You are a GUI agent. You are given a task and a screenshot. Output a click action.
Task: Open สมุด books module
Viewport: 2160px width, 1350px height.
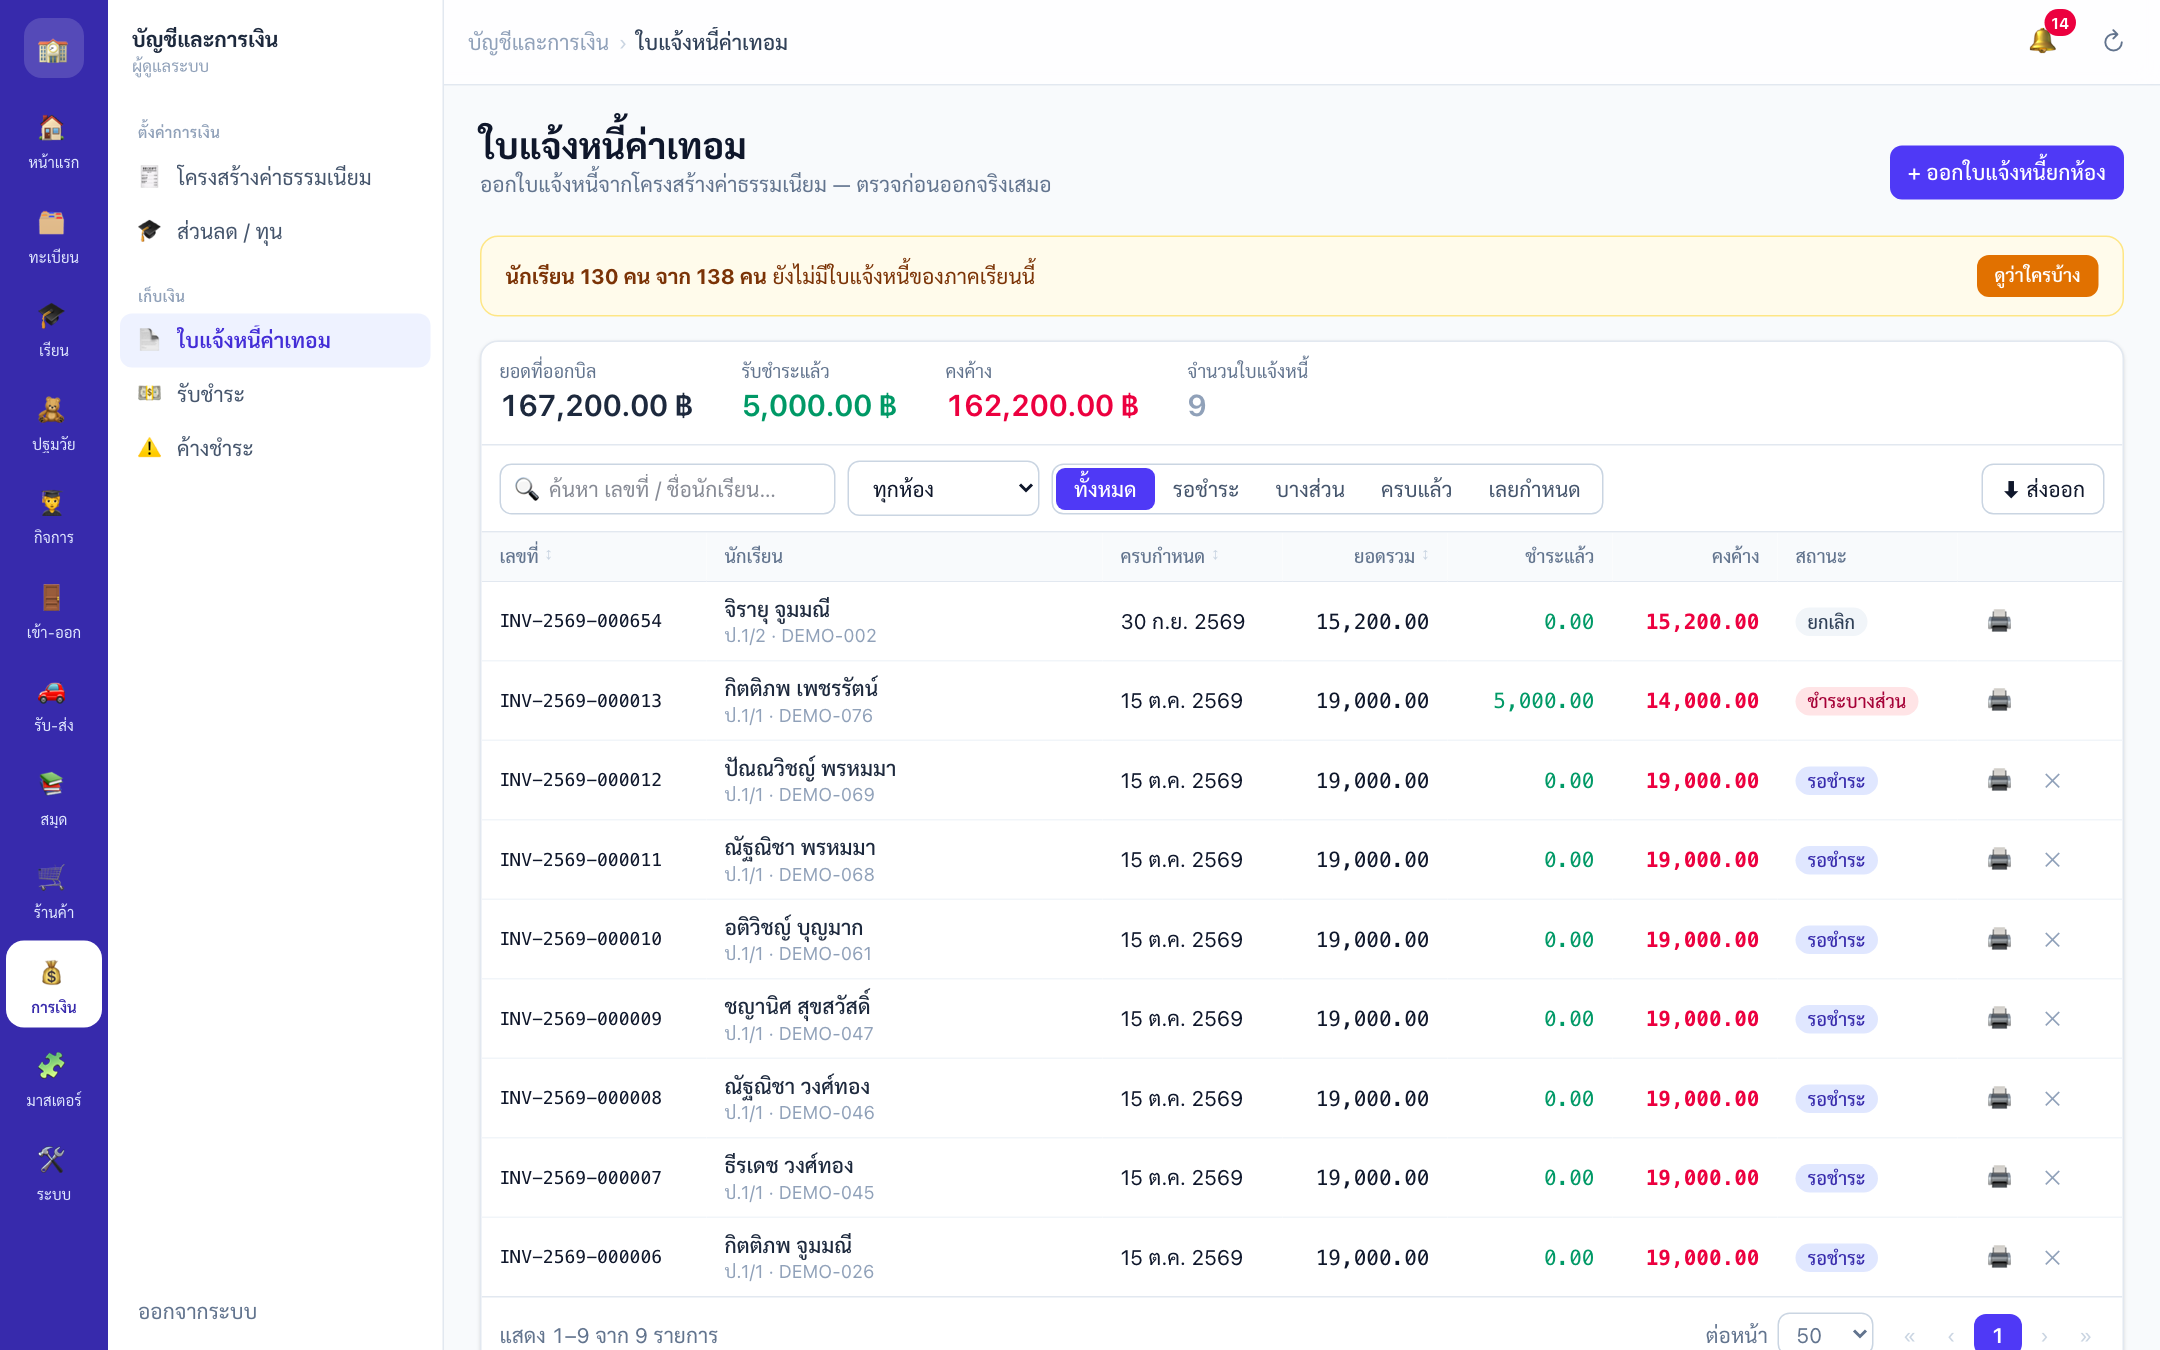(54, 799)
